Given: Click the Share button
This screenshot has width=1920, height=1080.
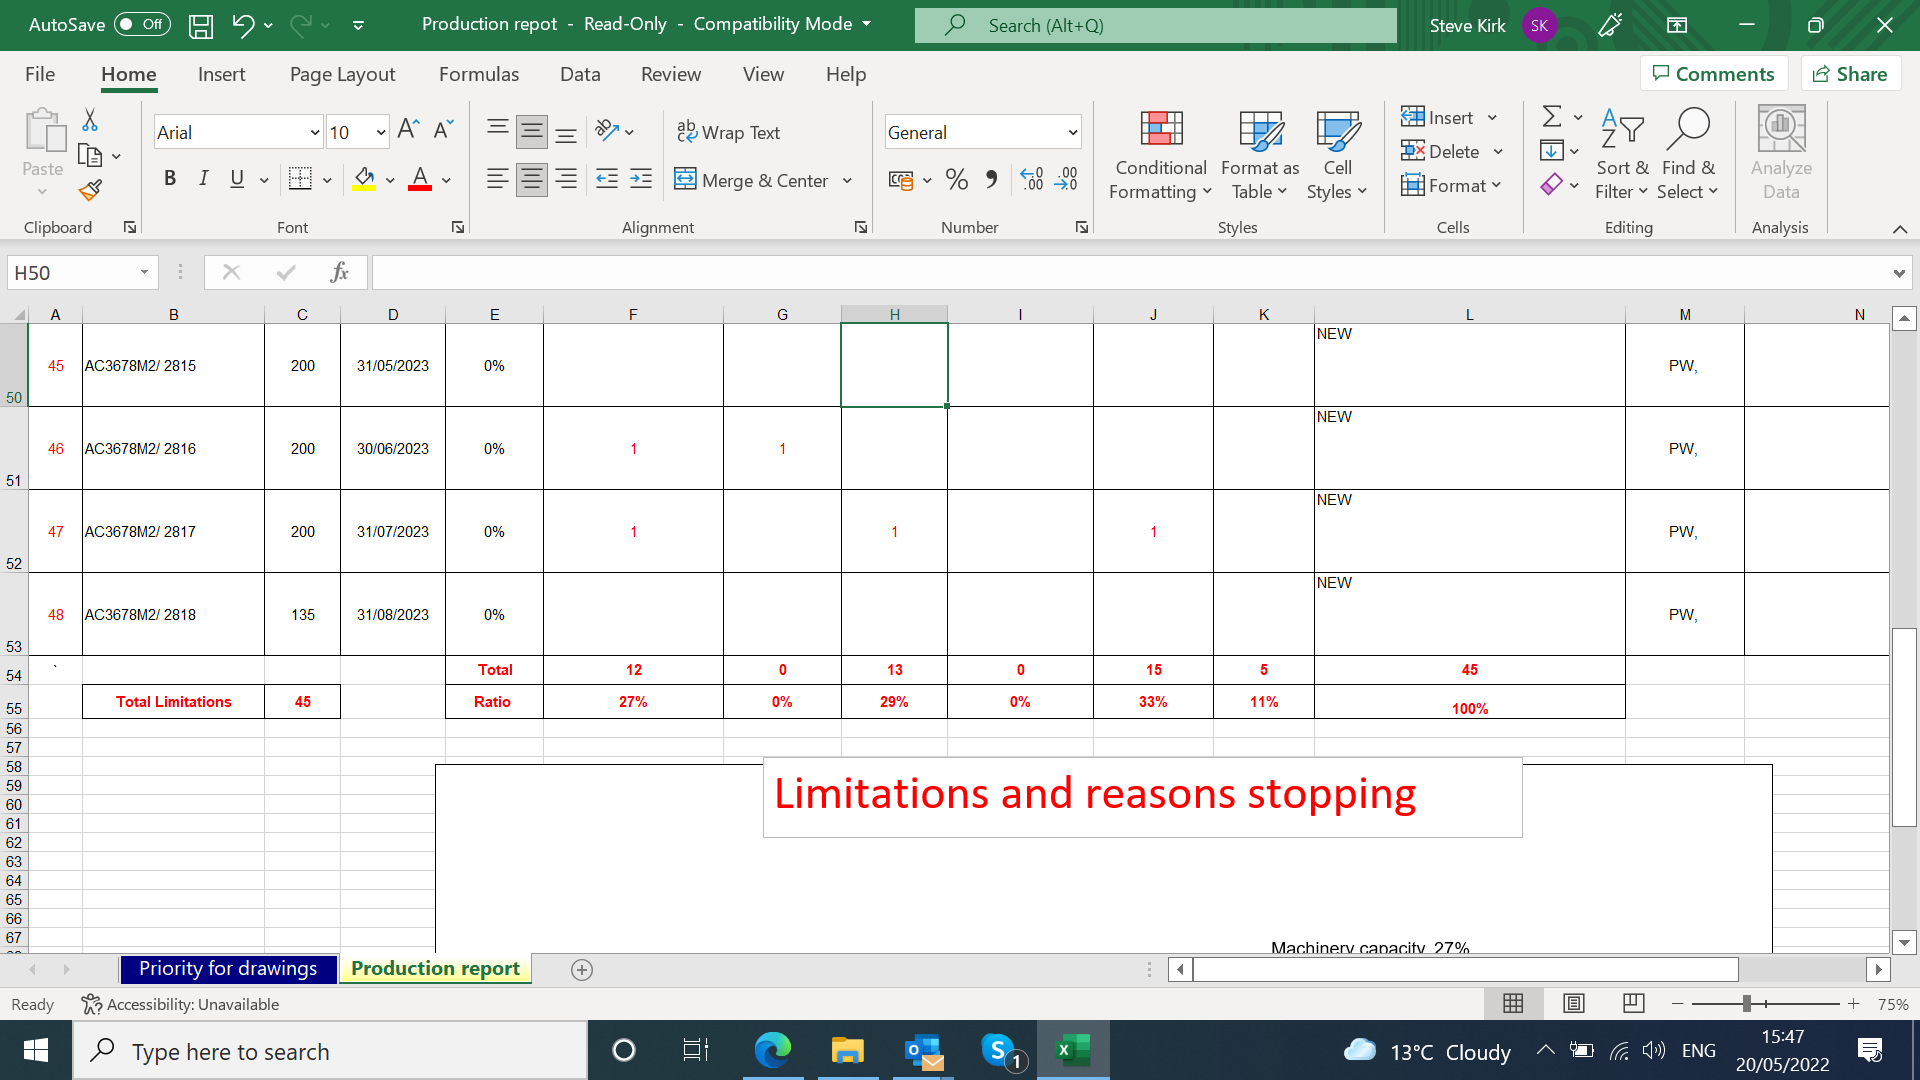Looking at the screenshot, I should tap(1850, 74).
